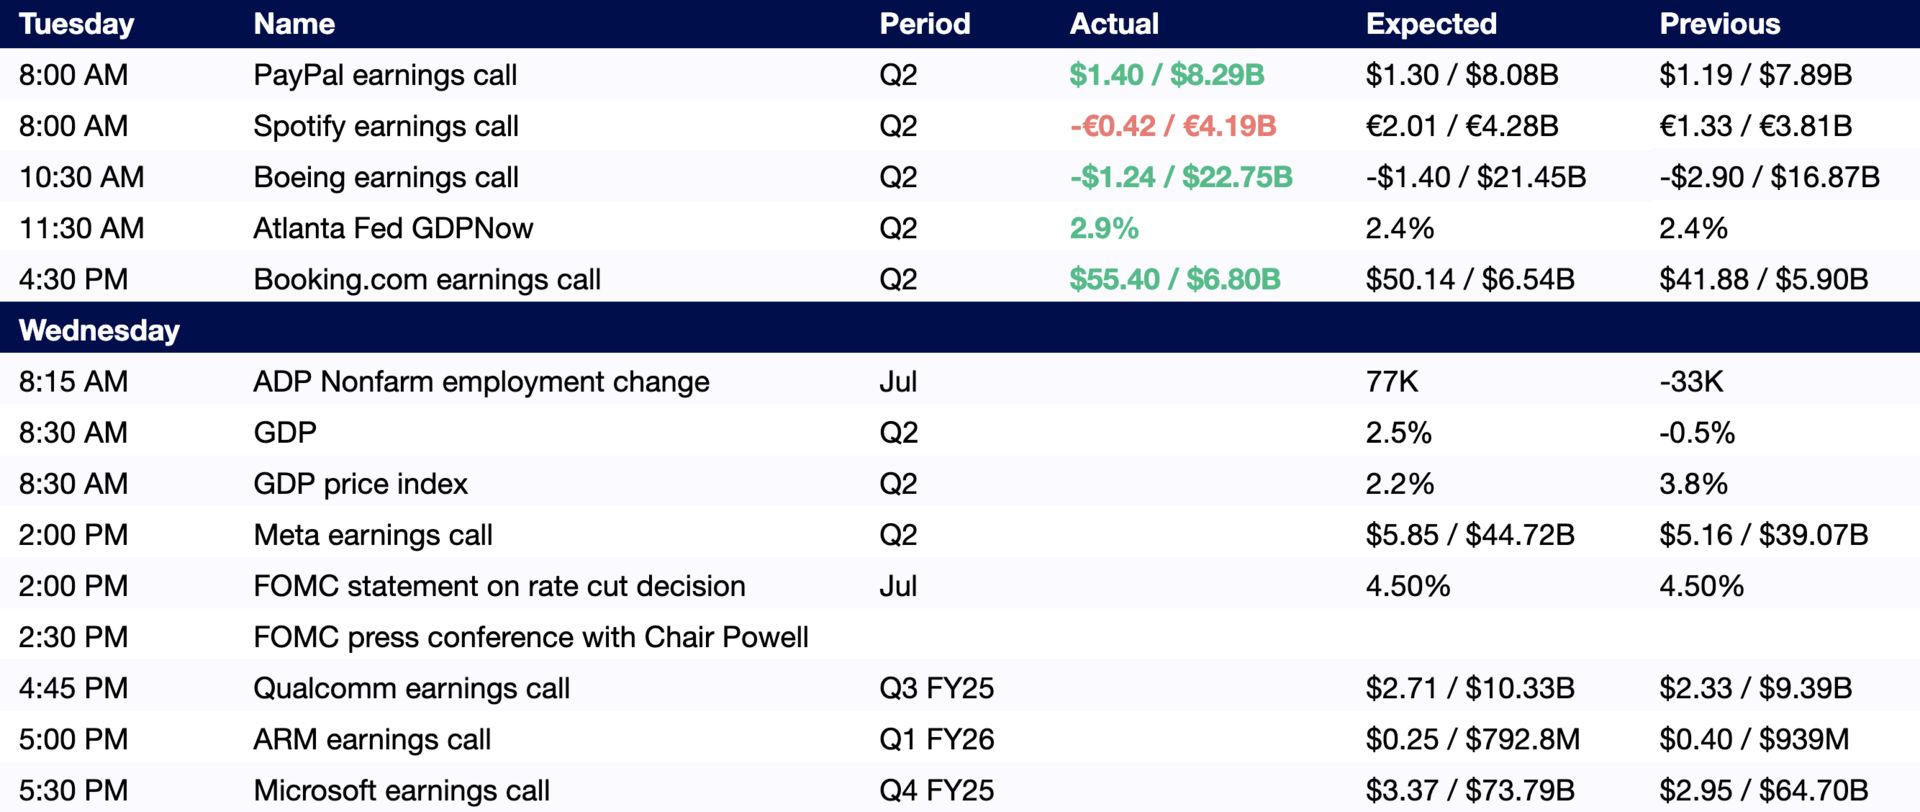Select ADP Nonfarm employment change row
Image resolution: width=1920 pixels, height=812 pixels.
click(x=480, y=381)
